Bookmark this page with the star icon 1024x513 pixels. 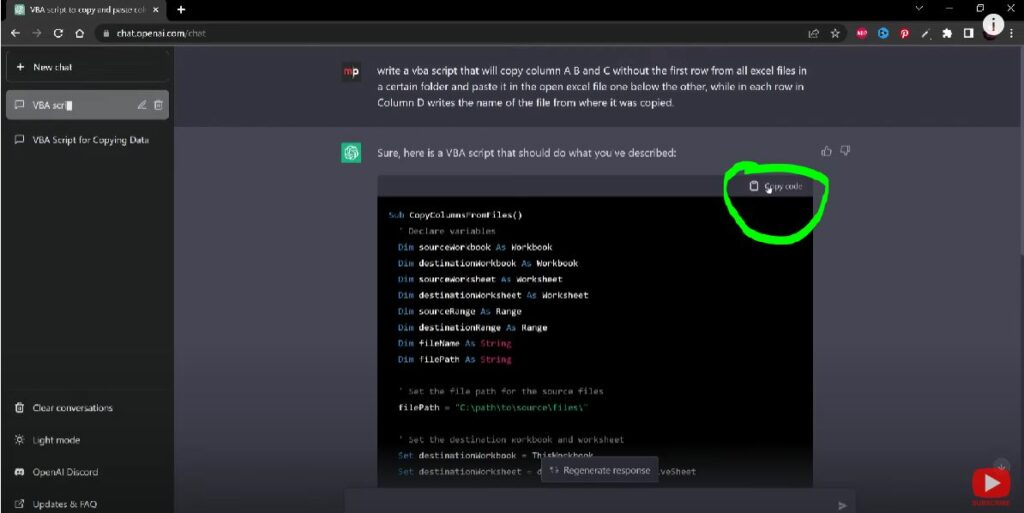[835, 33]
